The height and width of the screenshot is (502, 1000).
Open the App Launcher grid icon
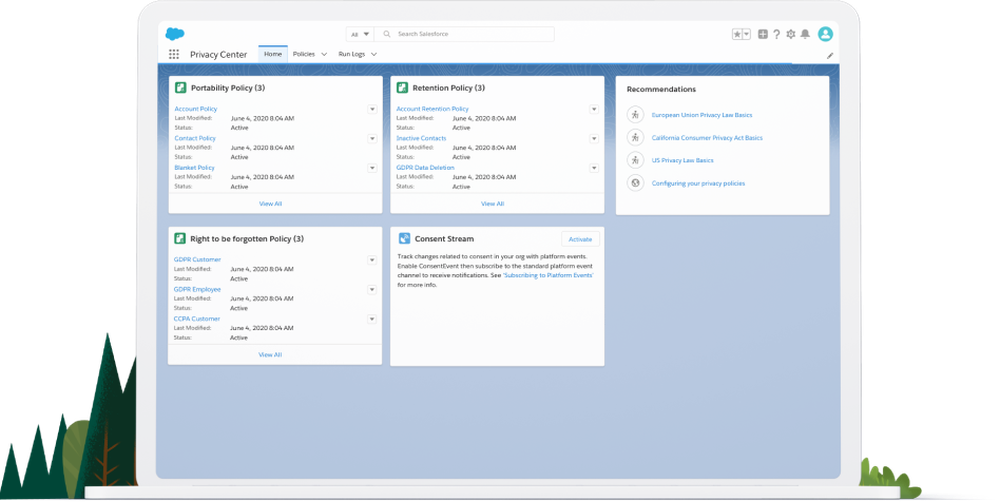click(x=173, y=54)
